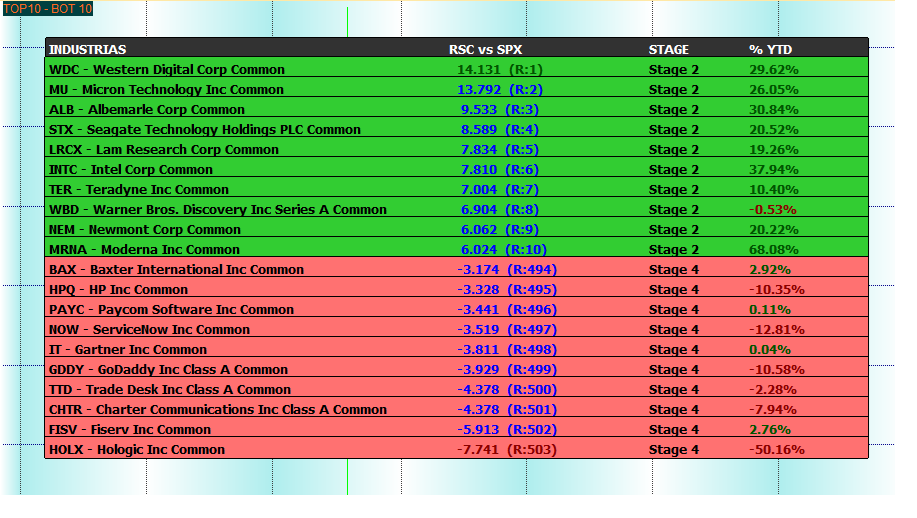Click YTD value -10.35% for HPQ
Screen dimensions: 917x518
pyautogui.click(x=777, y=289)
